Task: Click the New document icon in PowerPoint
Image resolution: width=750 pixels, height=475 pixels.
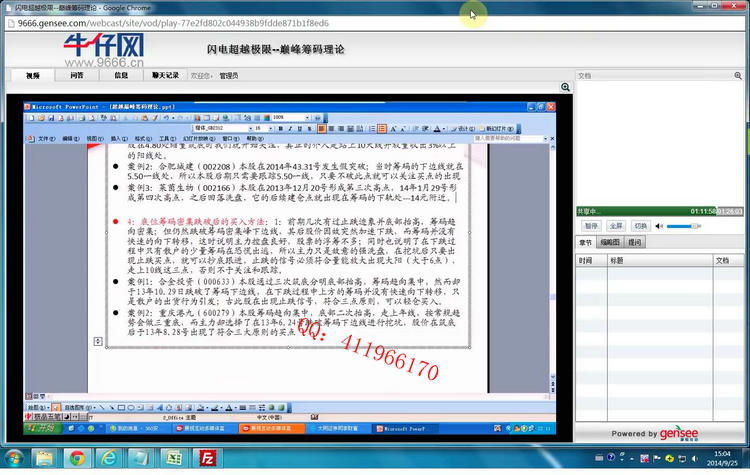Action: (32, 118)
